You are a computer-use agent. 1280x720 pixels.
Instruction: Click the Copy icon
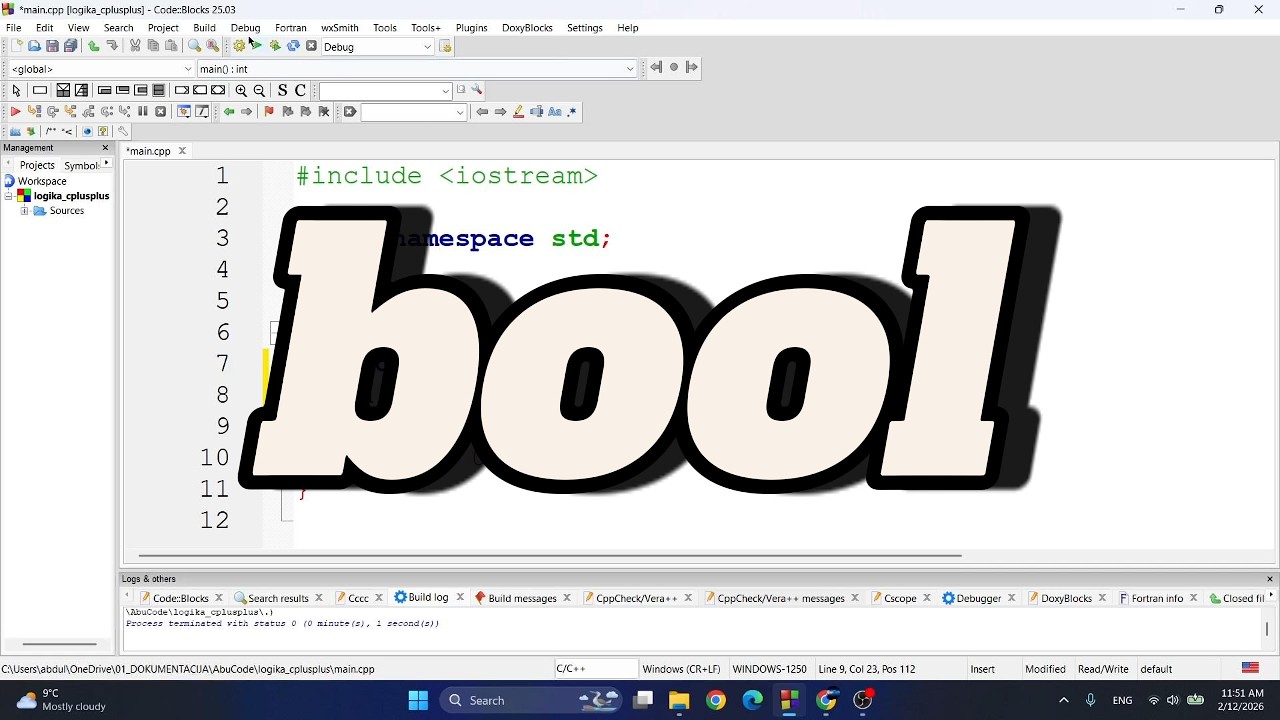[x=153, y=46]
